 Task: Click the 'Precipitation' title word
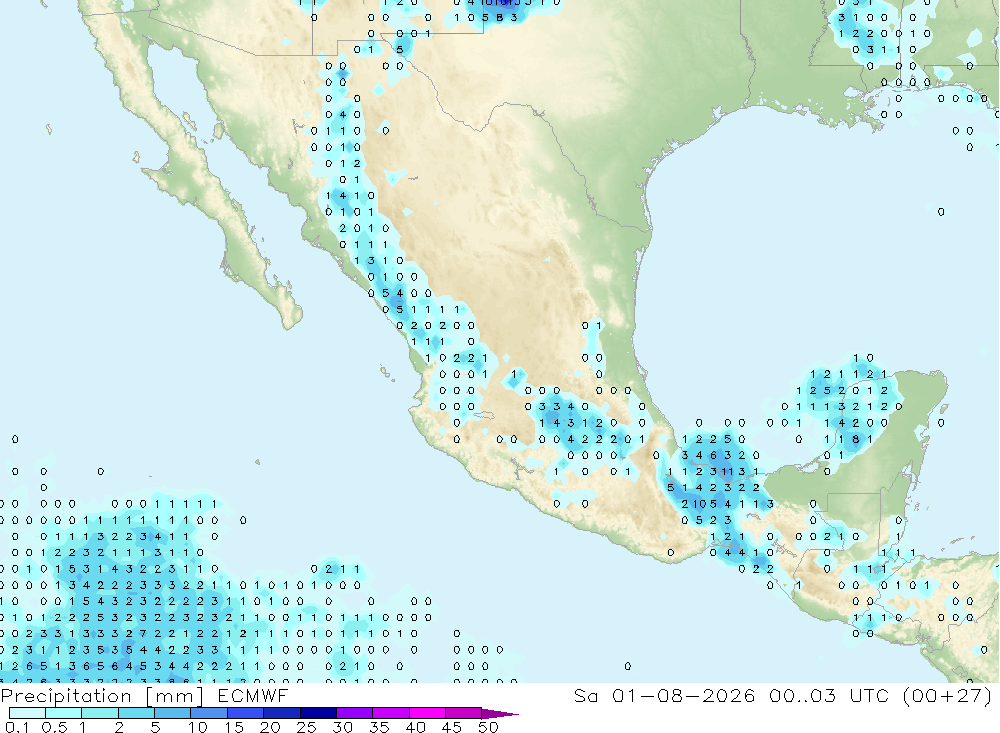pos(66,696)
